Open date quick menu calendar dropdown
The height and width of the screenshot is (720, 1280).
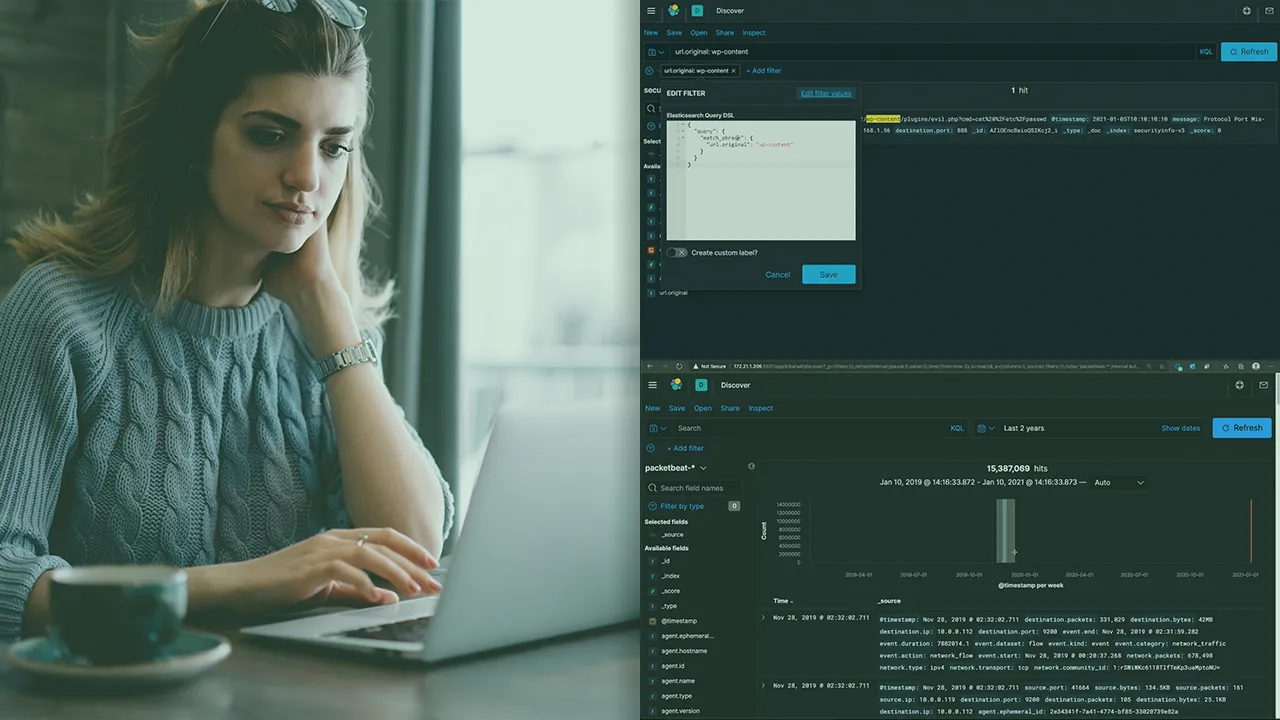point(986,428)
